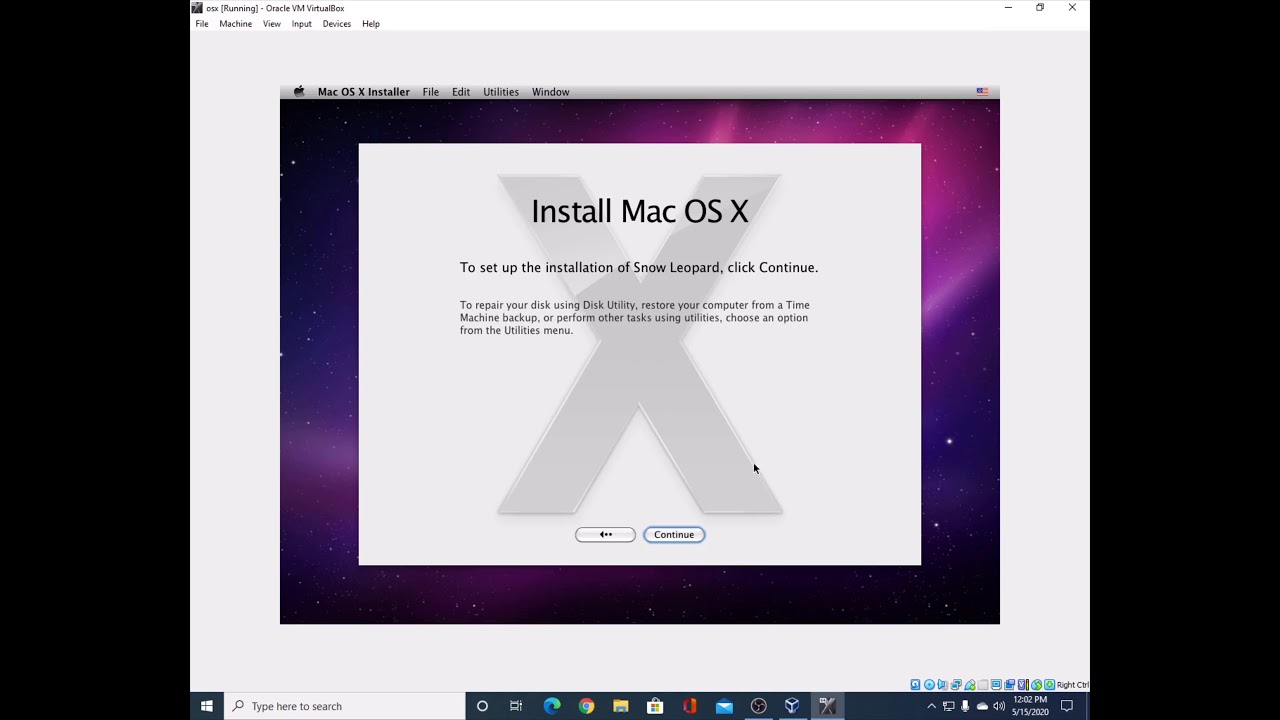Click the hard disk activity indicator icon
This screenshot has width=1280, height=720.
pos(915,685)
